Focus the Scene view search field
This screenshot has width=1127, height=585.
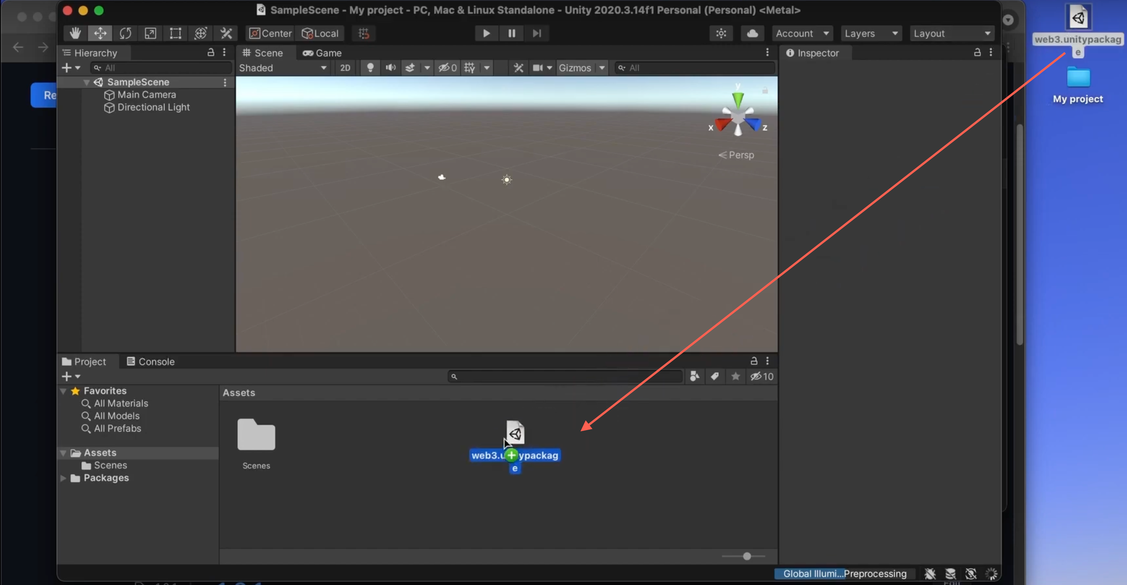click(x=695, y=68)
